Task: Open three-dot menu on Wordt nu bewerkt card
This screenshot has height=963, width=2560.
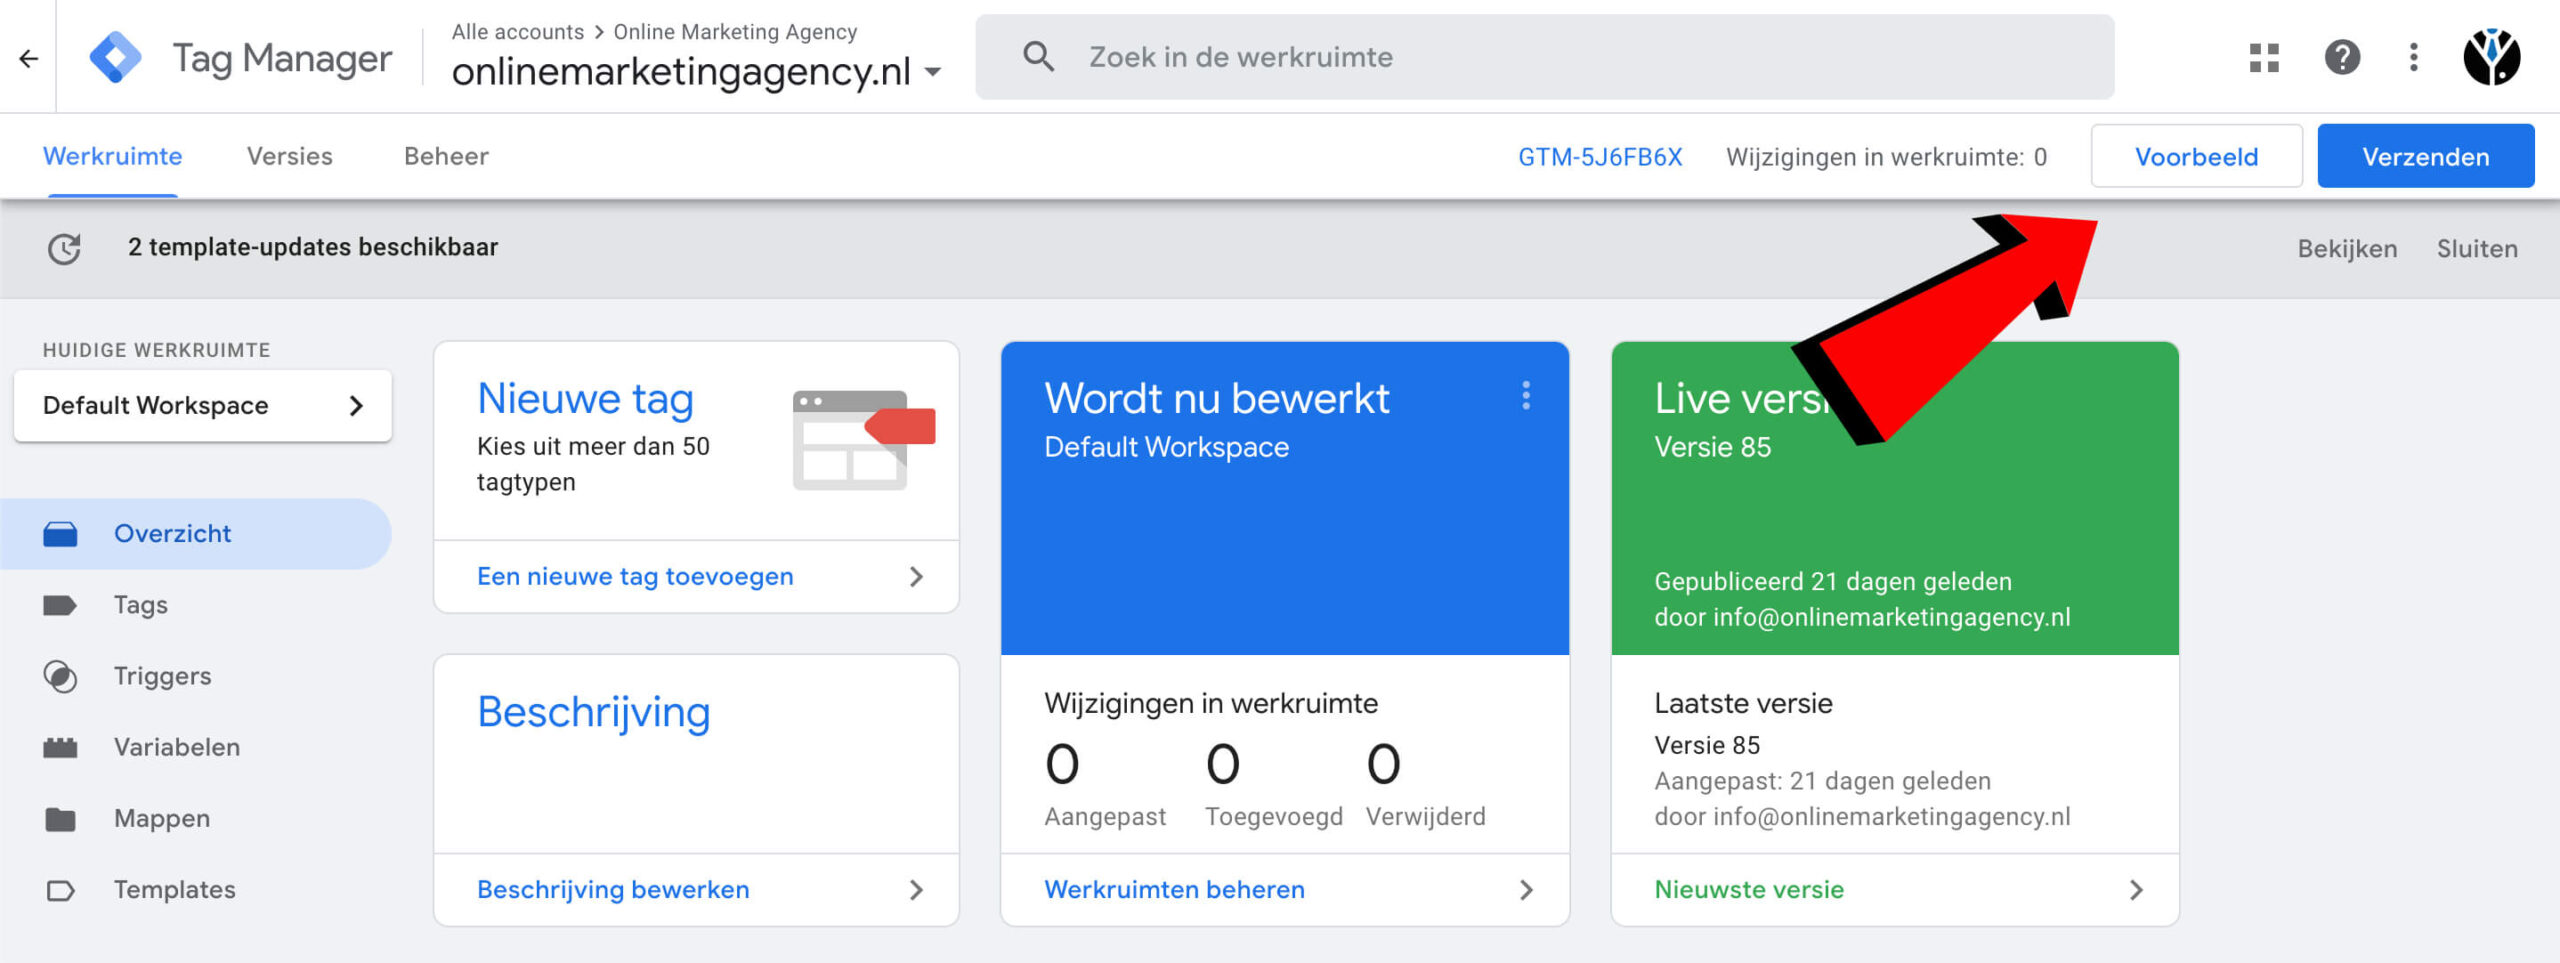Action: pyautogui.click(x=1526, y=396)
